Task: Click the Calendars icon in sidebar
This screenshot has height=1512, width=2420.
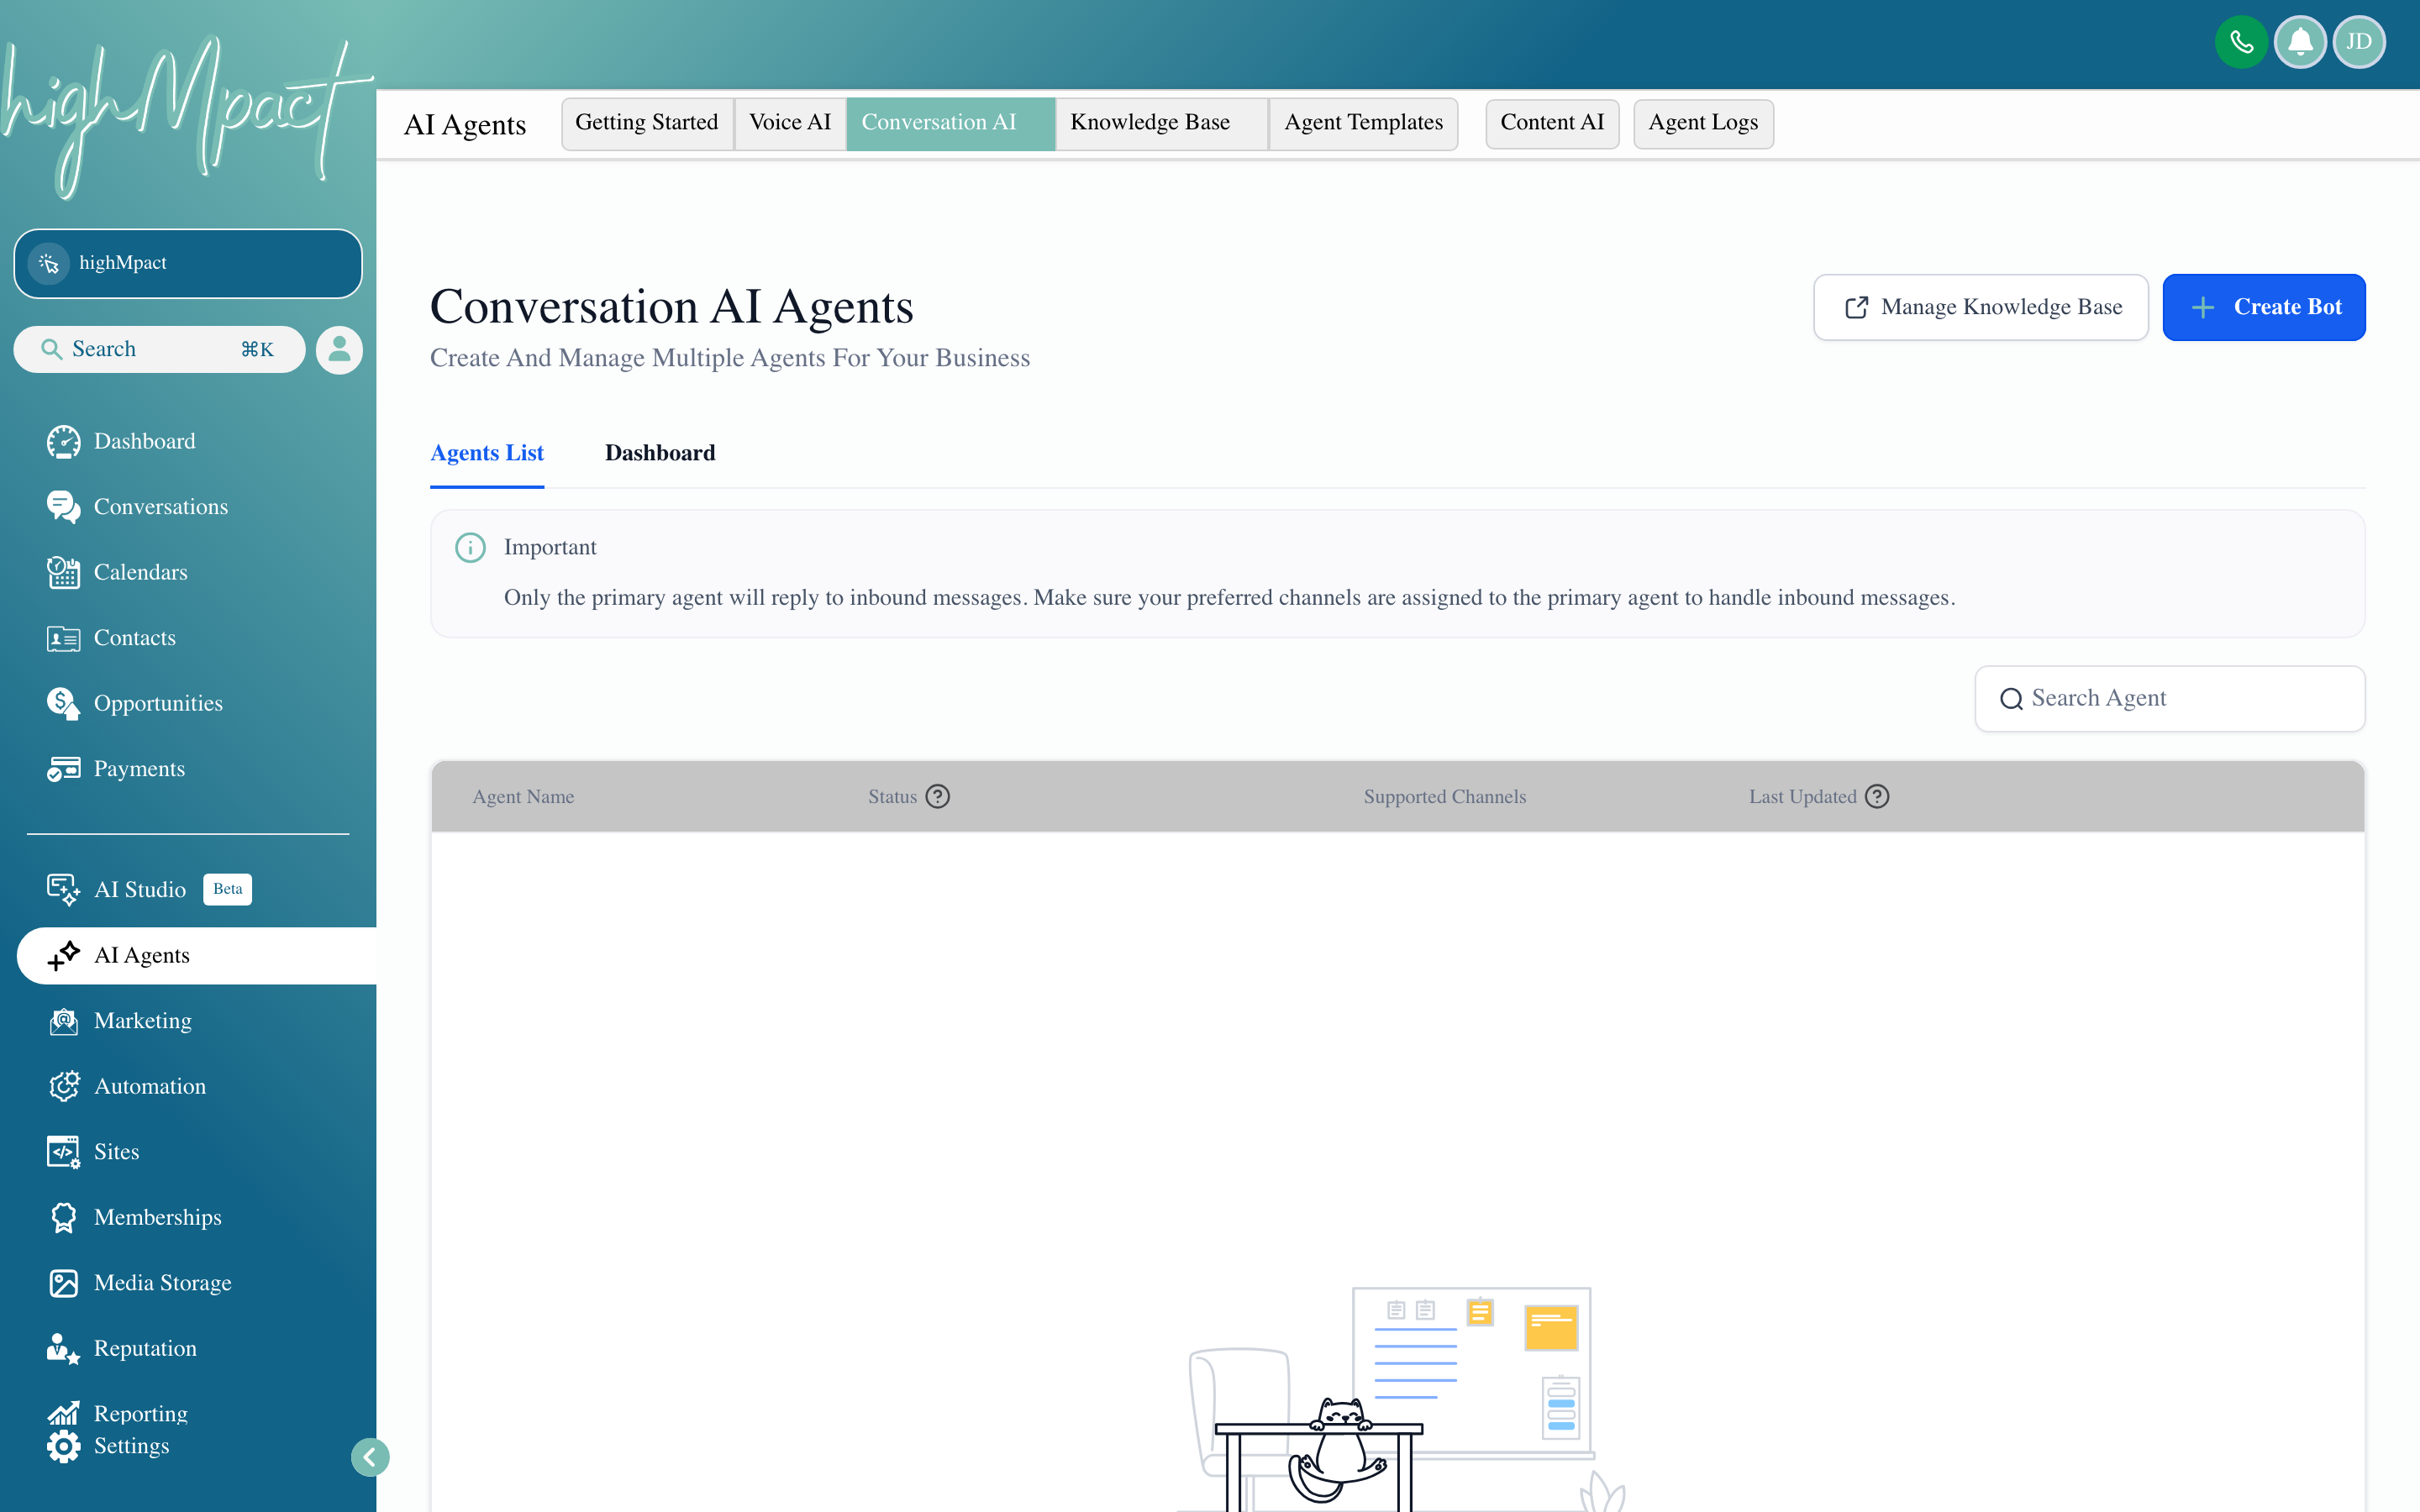Action: (63, 572)
